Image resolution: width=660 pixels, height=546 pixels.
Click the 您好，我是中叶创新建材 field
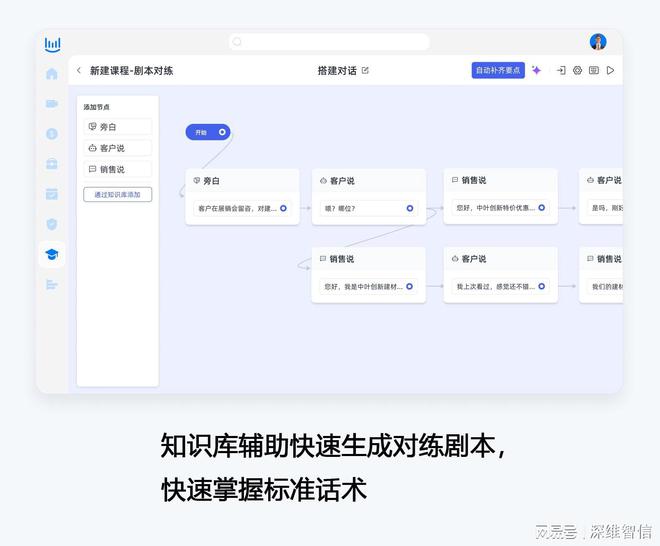368,287
